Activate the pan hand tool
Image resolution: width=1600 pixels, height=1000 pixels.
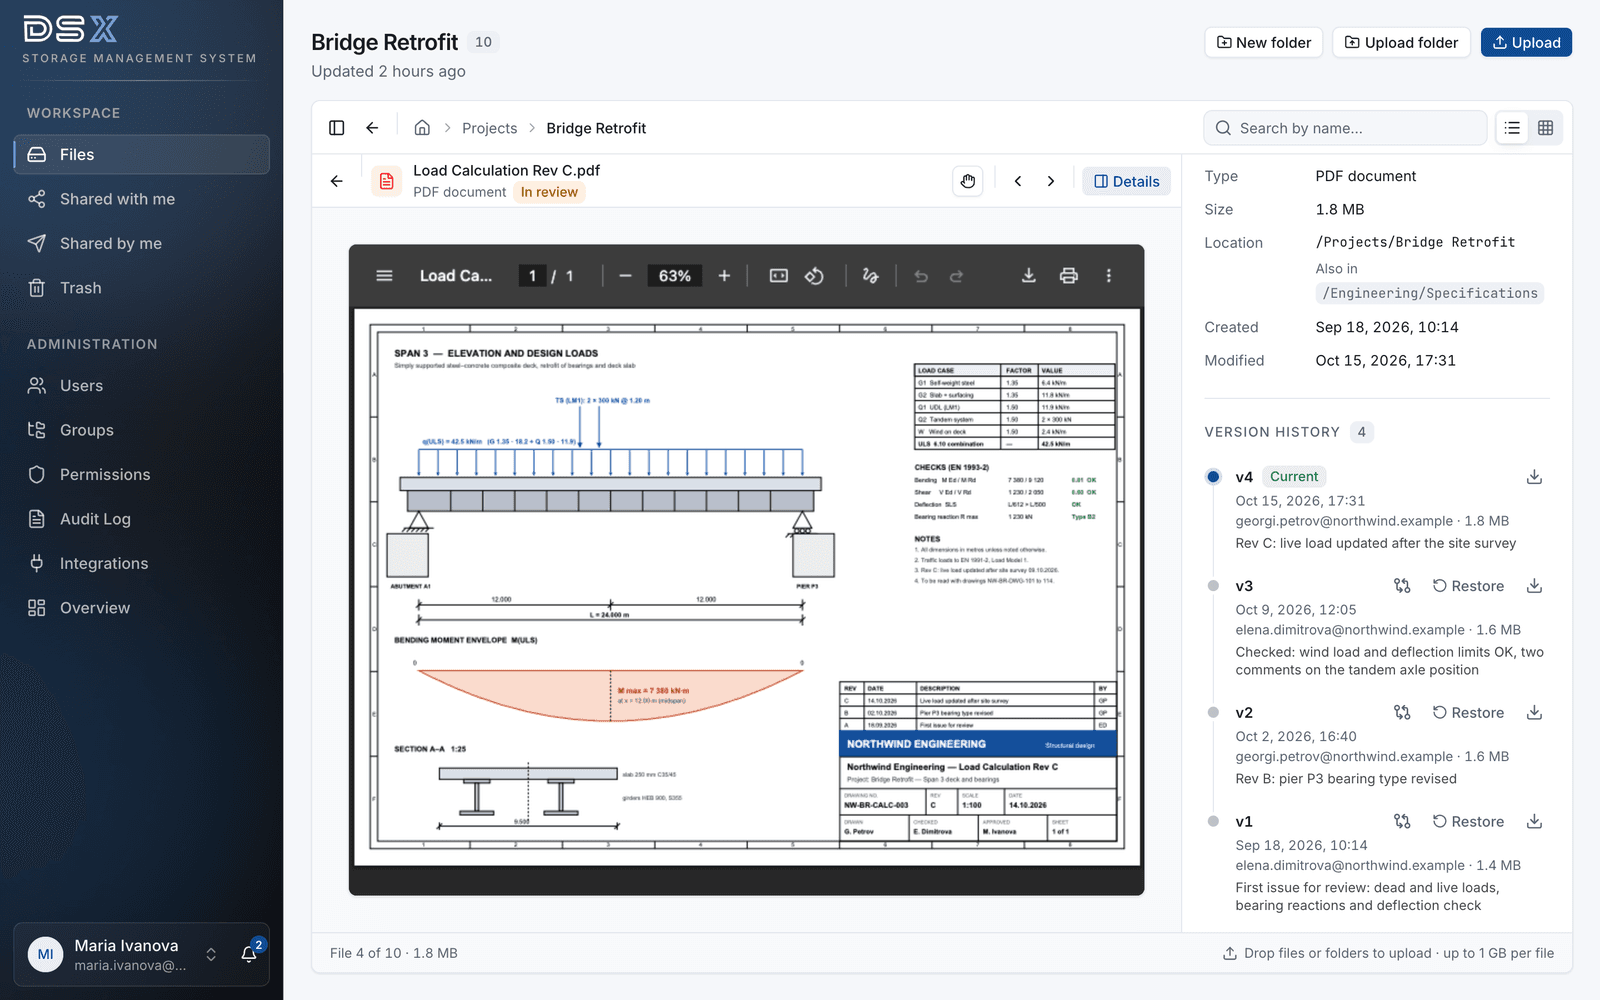968,181
